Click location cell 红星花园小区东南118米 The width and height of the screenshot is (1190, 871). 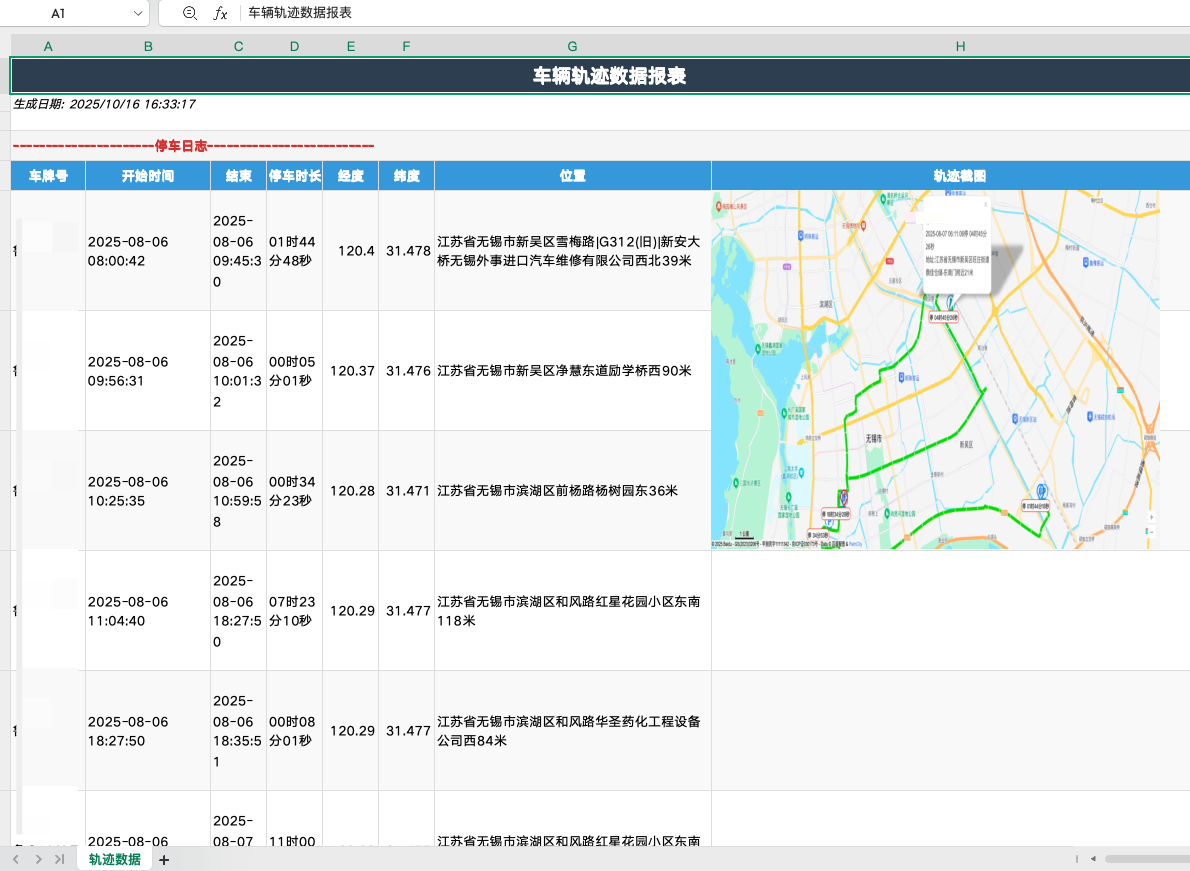[572, 611]
